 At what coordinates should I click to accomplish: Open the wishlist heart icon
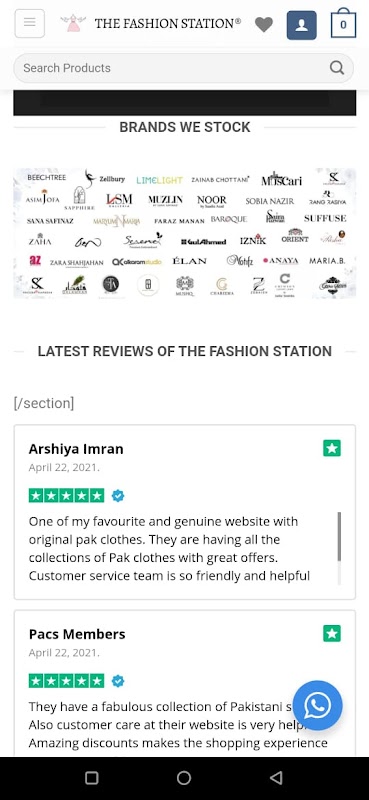[264, 24]
